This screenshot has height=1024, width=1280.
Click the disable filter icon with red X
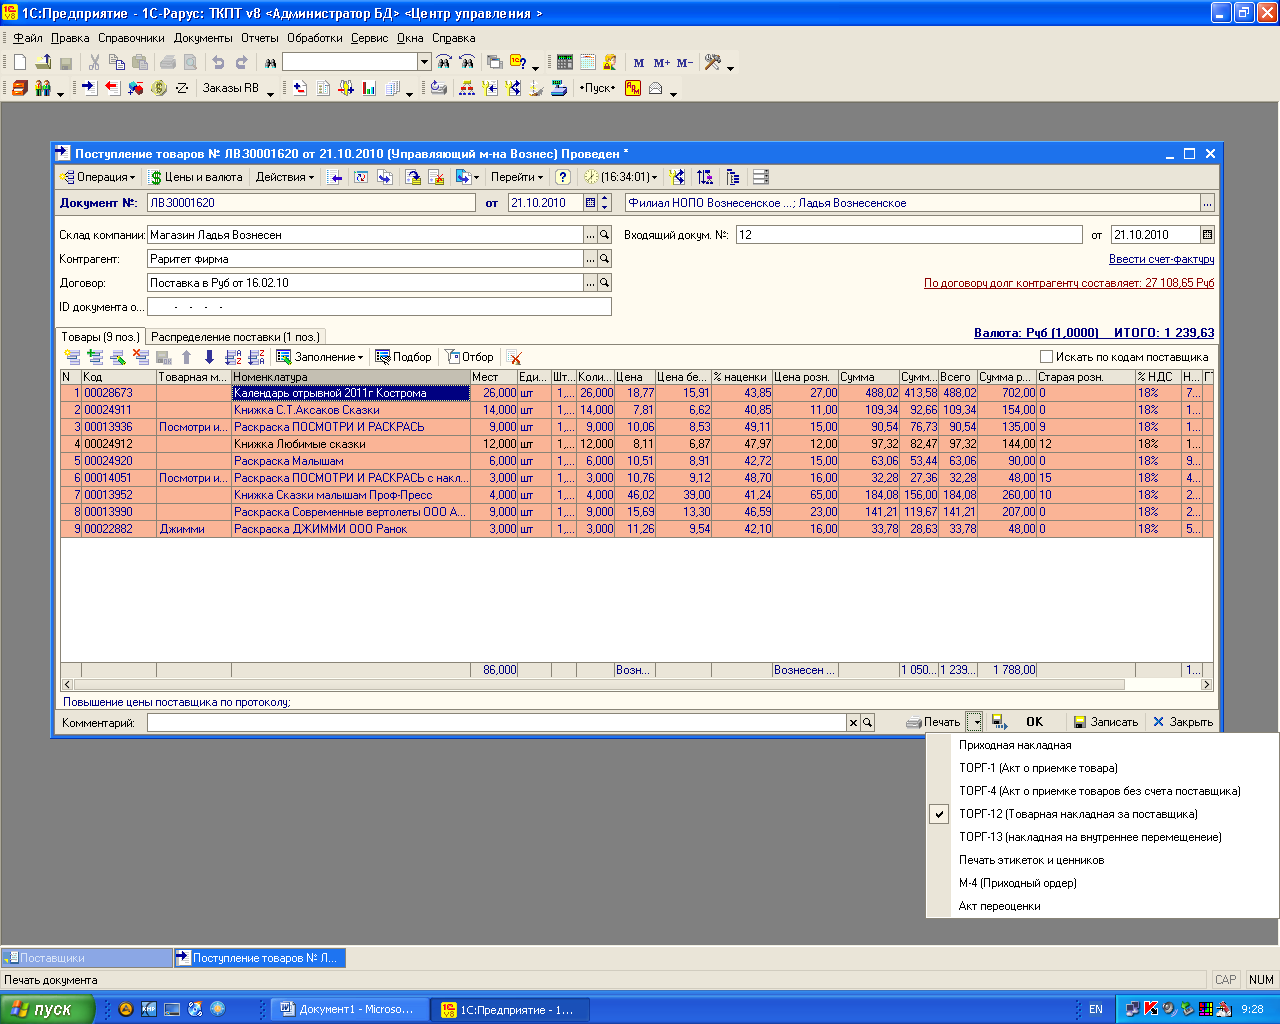[x=514, y=357]
